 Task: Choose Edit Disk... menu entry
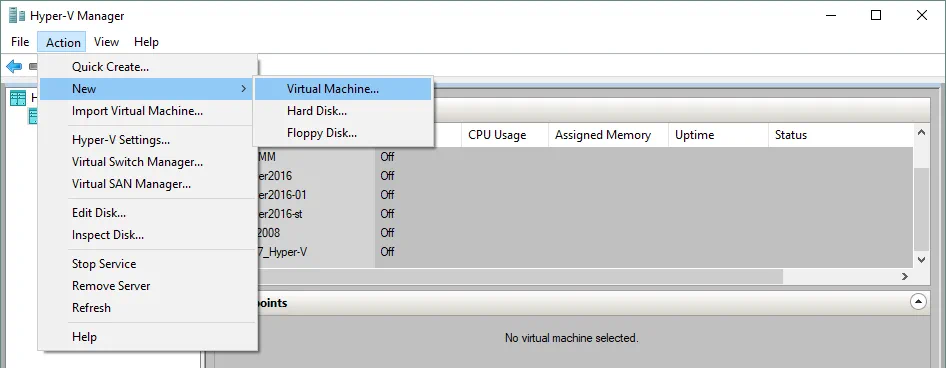click(x=148, y=213)
